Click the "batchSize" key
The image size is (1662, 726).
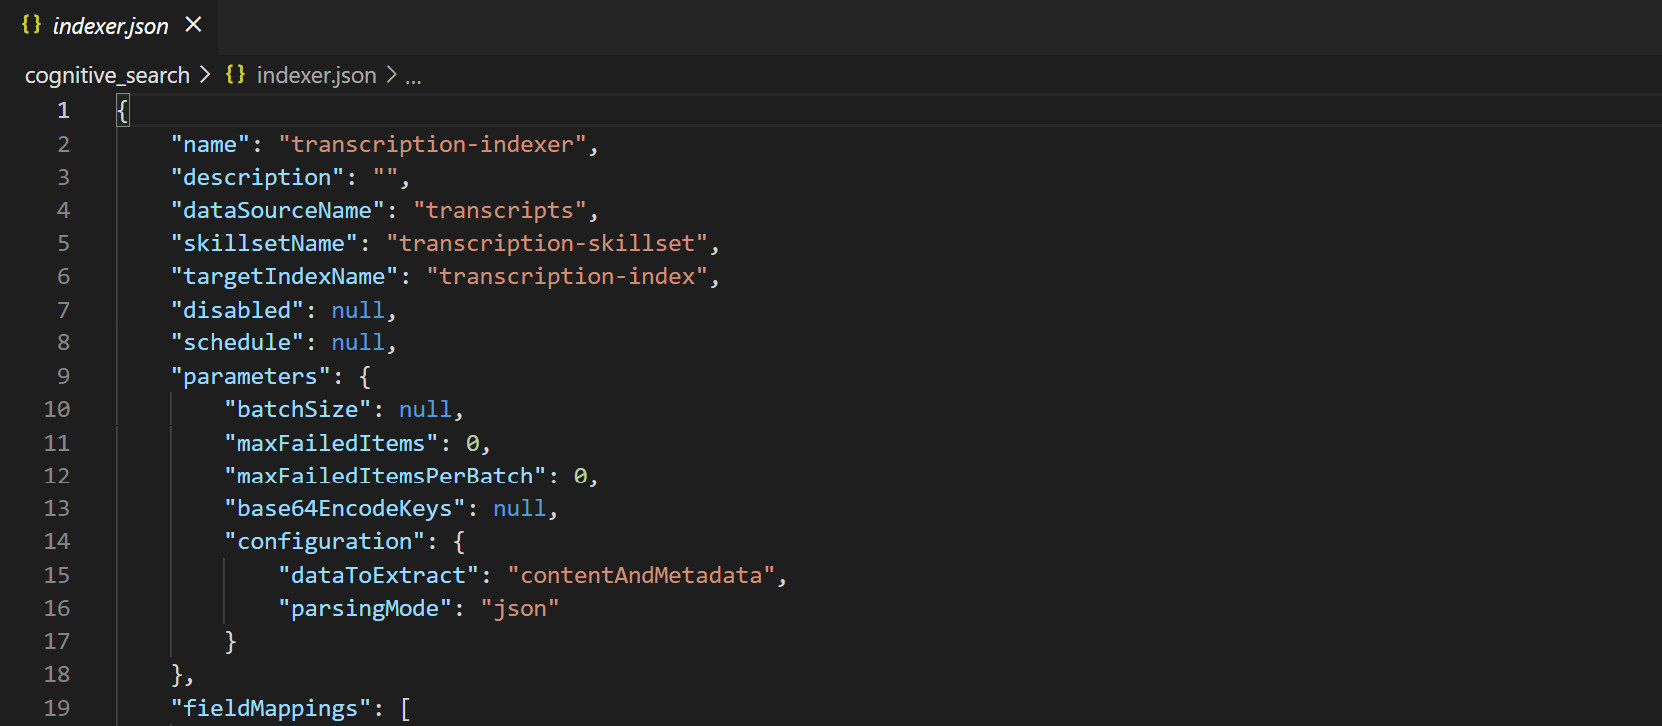coord(297,409)
